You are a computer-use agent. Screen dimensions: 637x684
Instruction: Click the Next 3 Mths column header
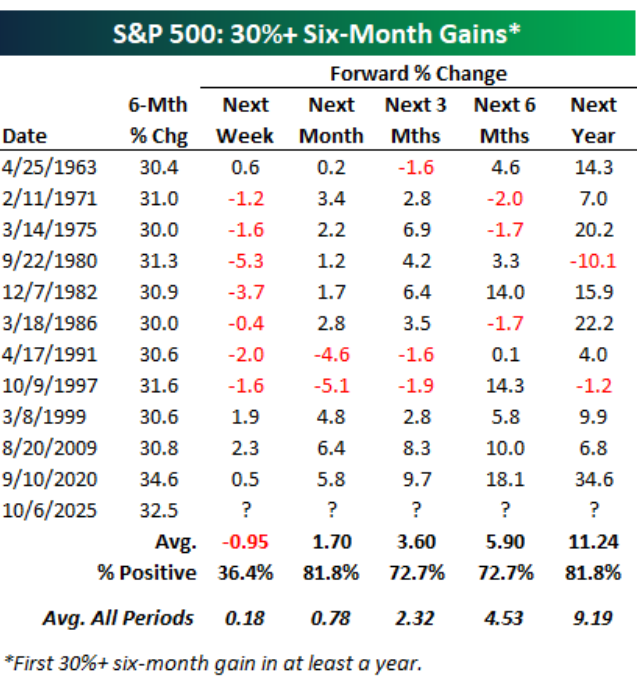point(418,120)
